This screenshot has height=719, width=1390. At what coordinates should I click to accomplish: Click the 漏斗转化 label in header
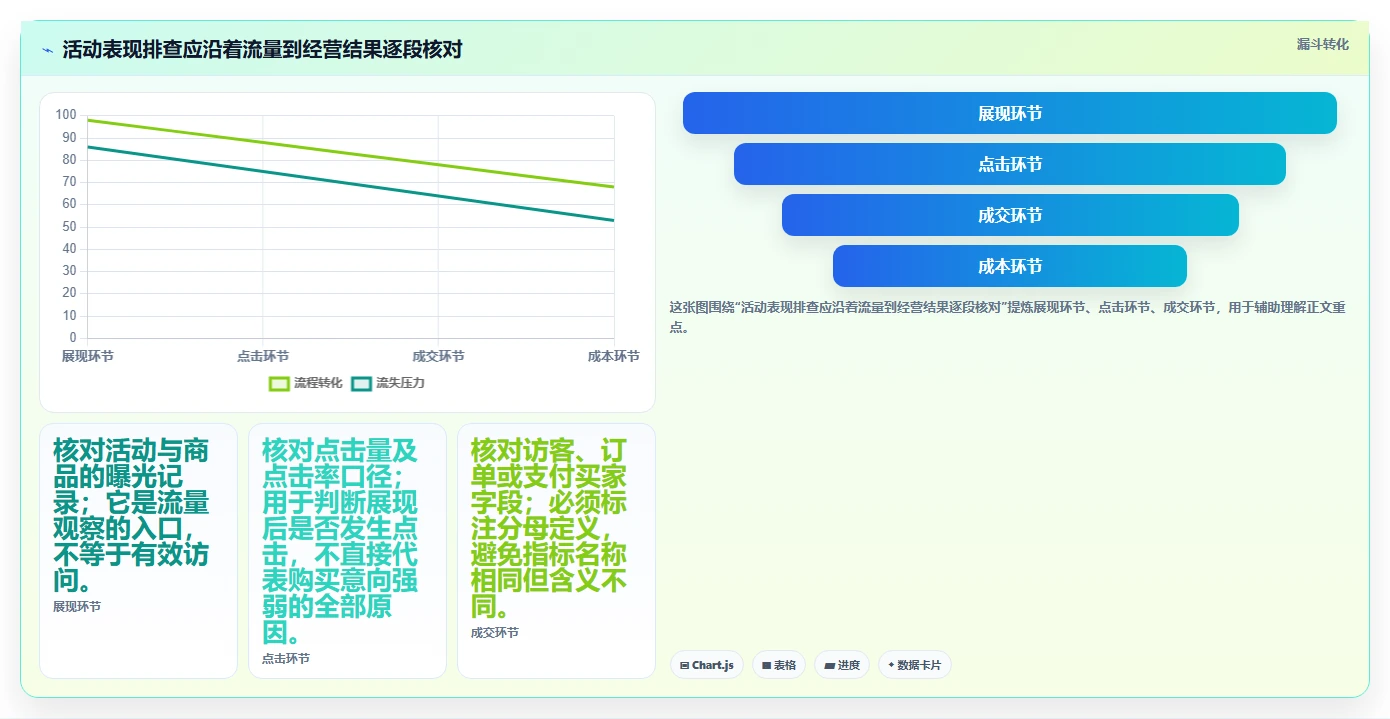pos(1323,44)
